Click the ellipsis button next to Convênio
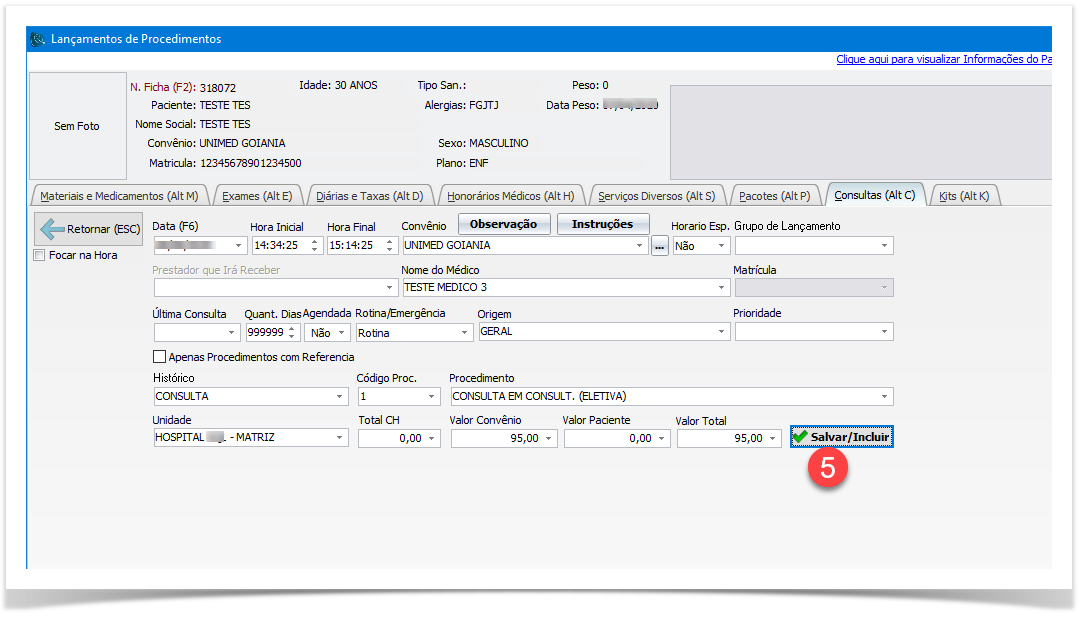 pos(659,246)
